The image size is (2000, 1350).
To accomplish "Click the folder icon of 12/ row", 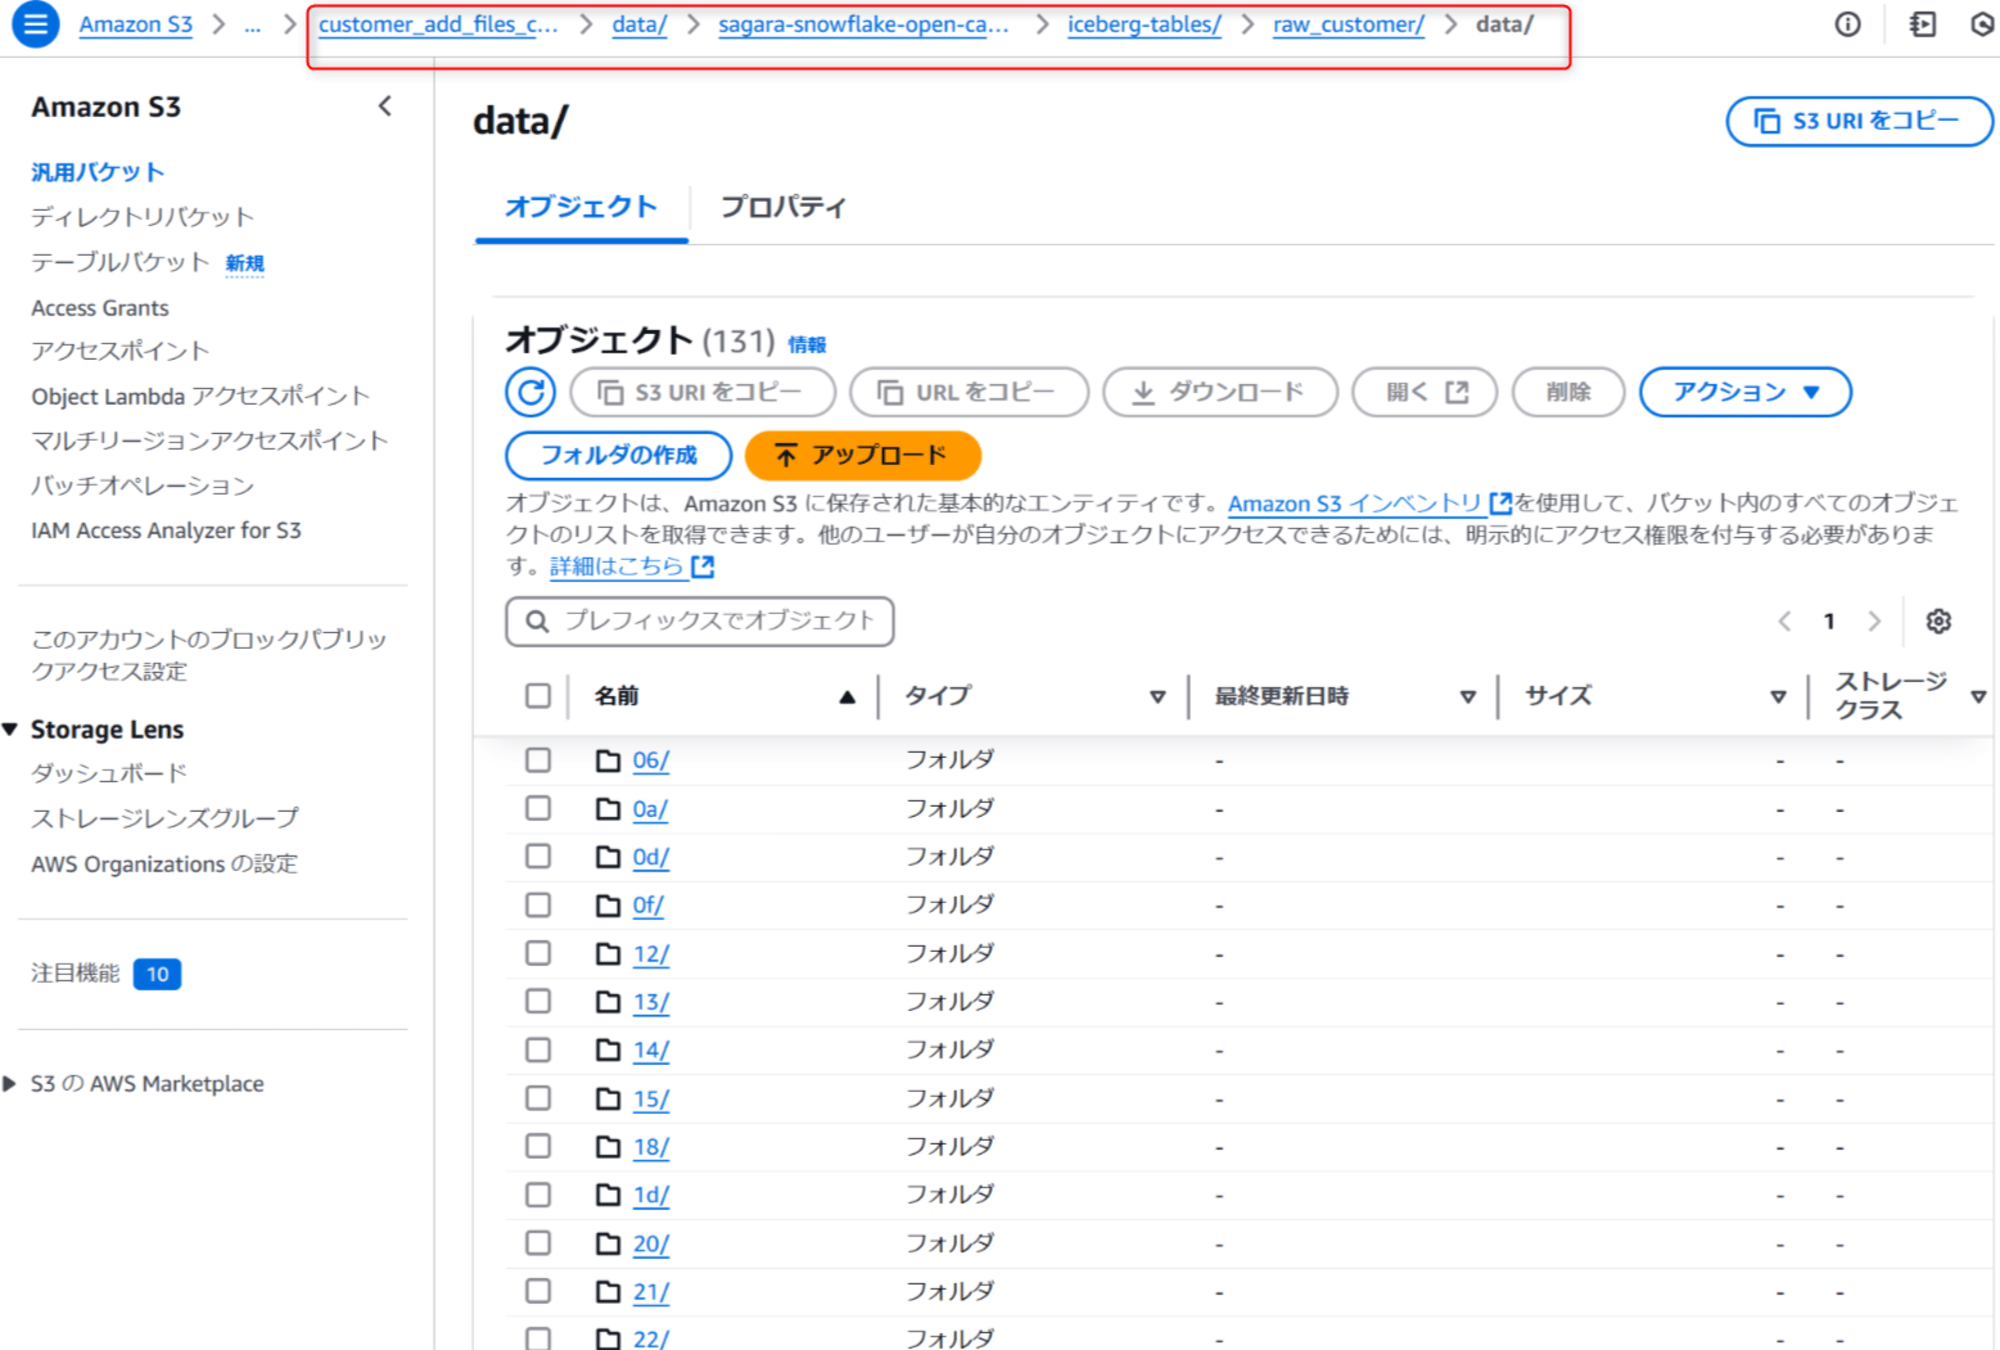I will (x=608, y=954).
